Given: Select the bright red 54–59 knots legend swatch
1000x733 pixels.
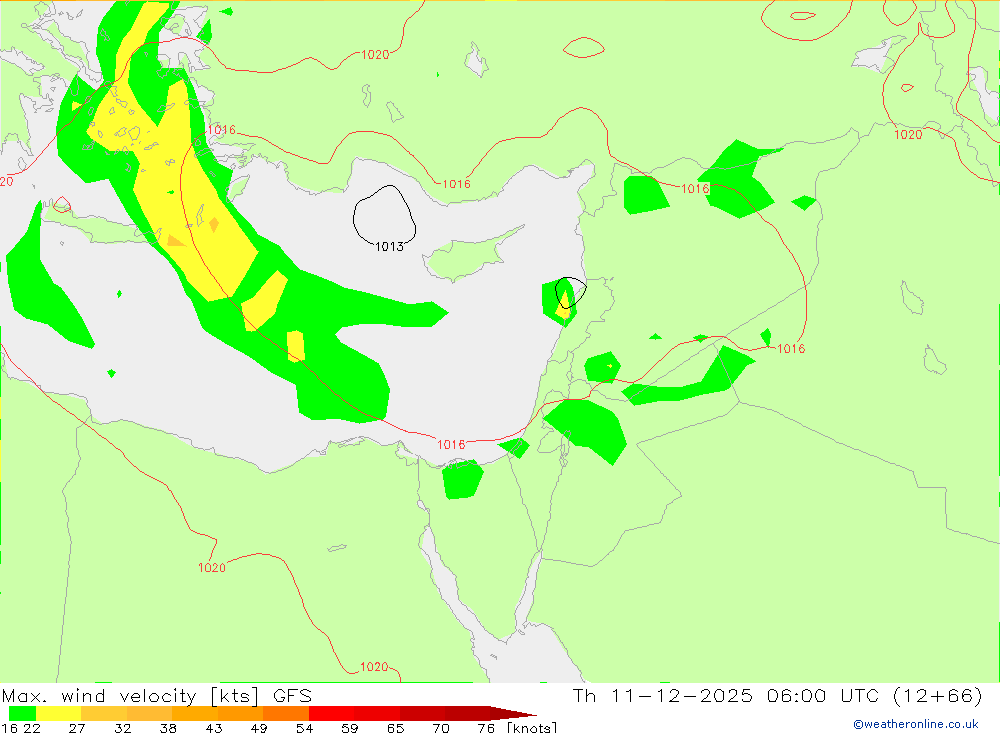Looking at the screenshot, I should [x=331, y=713].
